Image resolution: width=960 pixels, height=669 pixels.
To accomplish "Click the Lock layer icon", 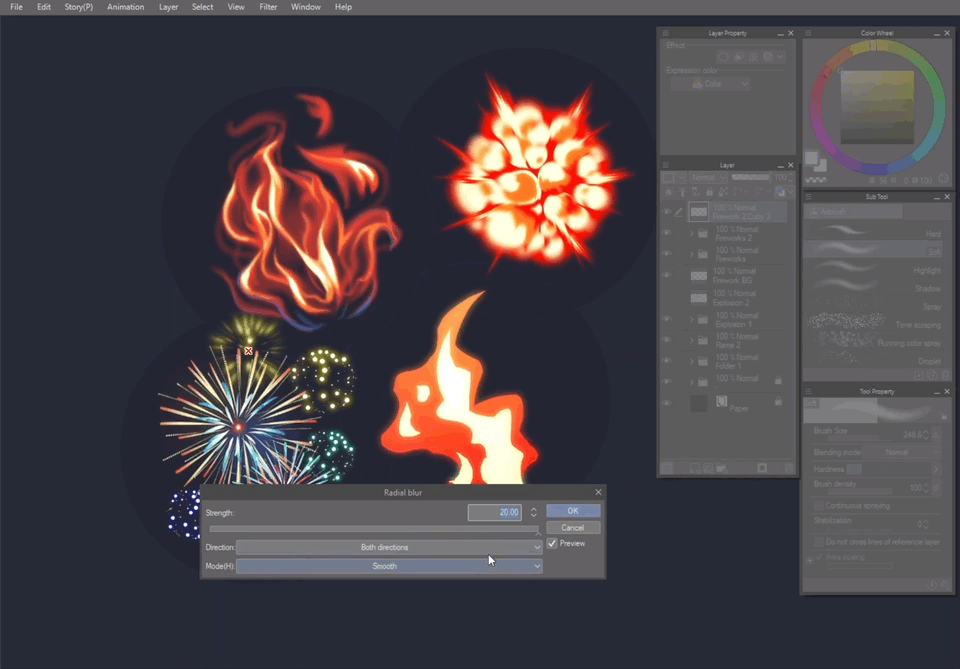I will click(710, 192).
